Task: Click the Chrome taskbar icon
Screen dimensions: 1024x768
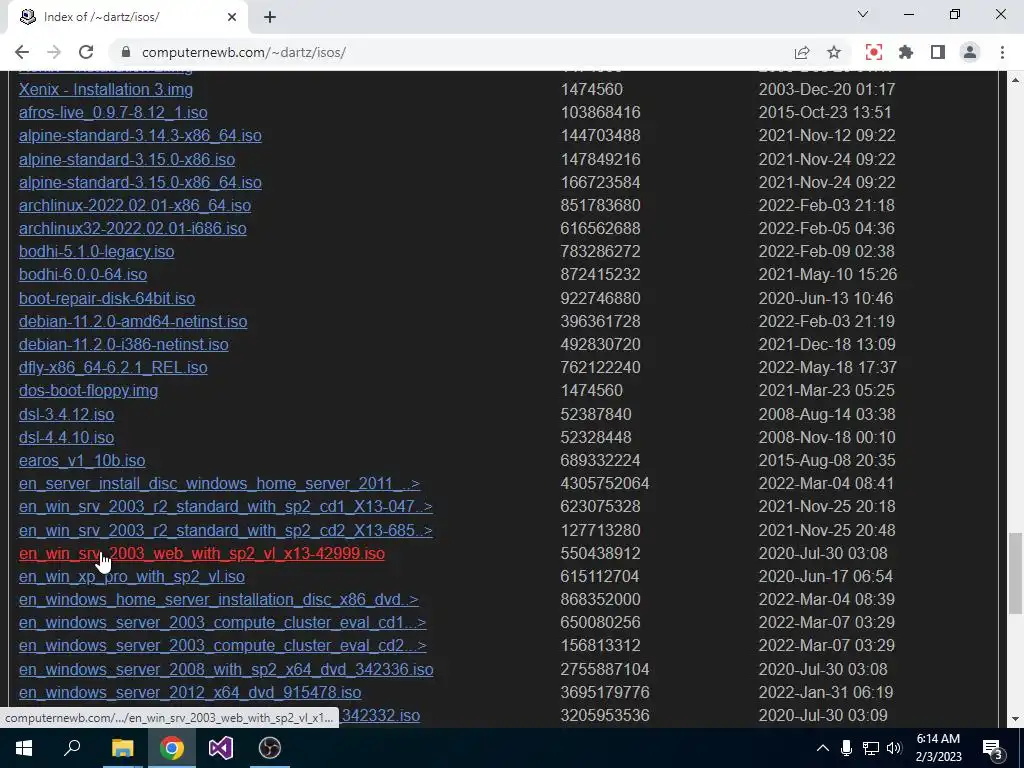Action: click(x=172, y=748)
